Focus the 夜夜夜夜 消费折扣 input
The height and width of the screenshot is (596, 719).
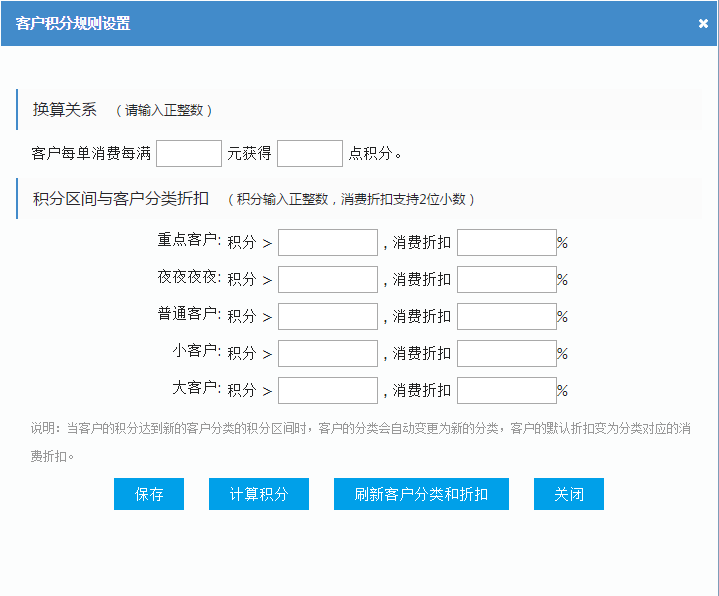pos(506,280)
